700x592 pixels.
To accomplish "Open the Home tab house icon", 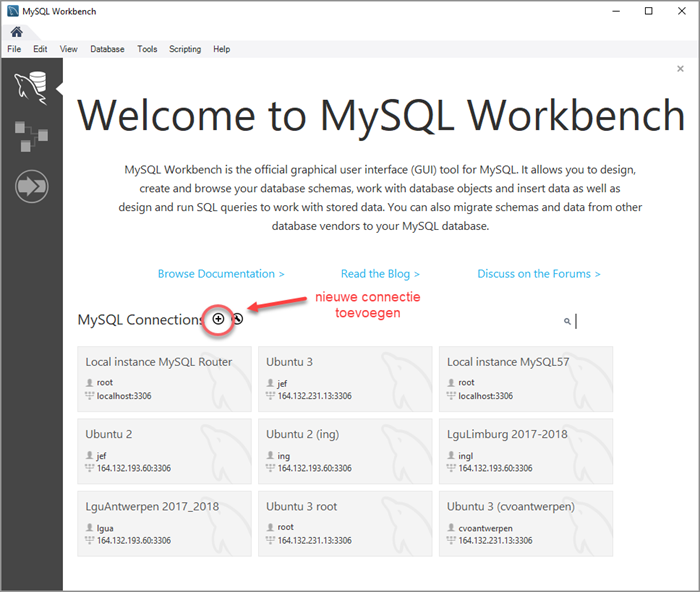I will (17, 32).
